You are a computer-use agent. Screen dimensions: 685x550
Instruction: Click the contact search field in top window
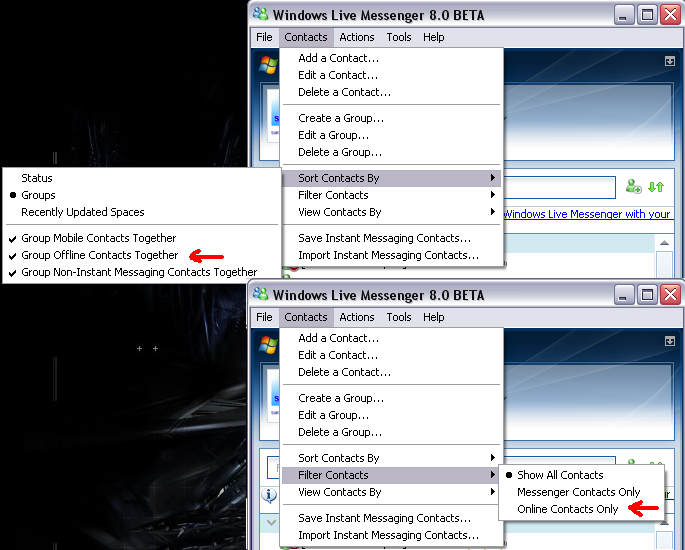click(x=560, y=187)
